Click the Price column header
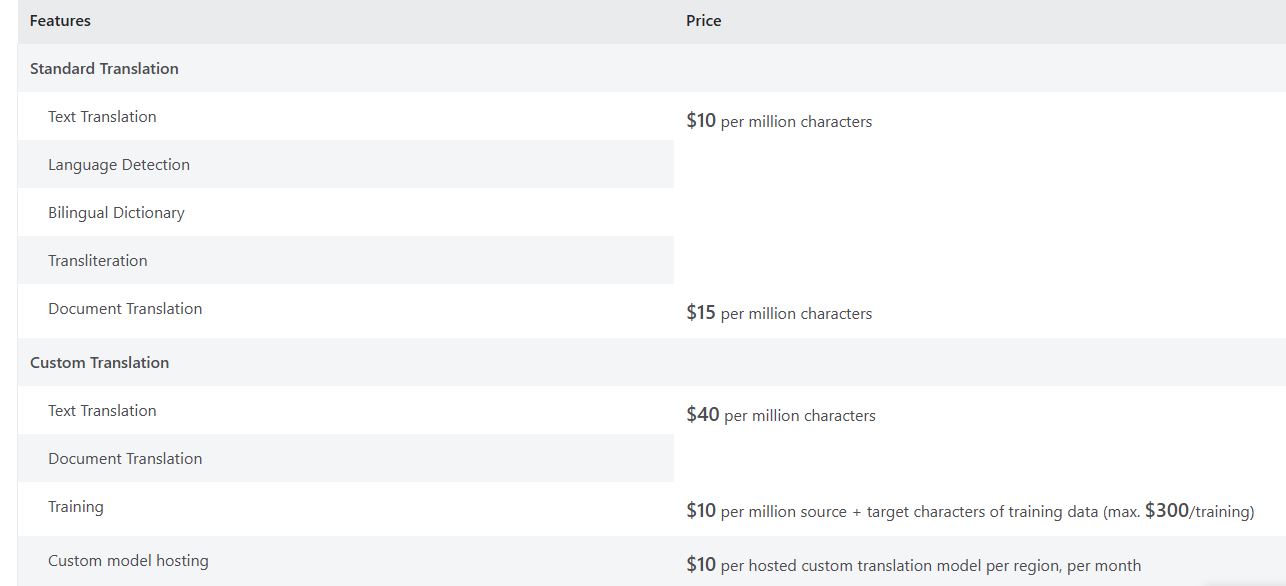The width and height of the screenshot is (1286, 586). tap(703, 21)
